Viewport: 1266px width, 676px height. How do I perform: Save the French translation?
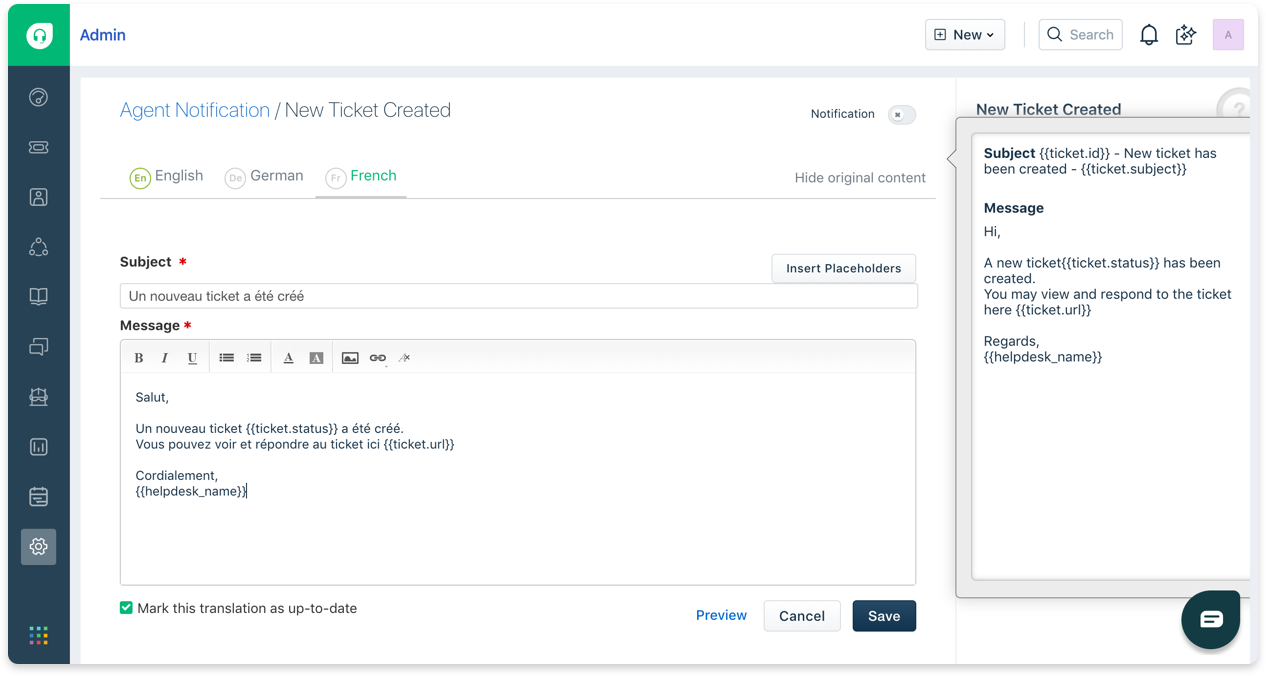[883, 616]
